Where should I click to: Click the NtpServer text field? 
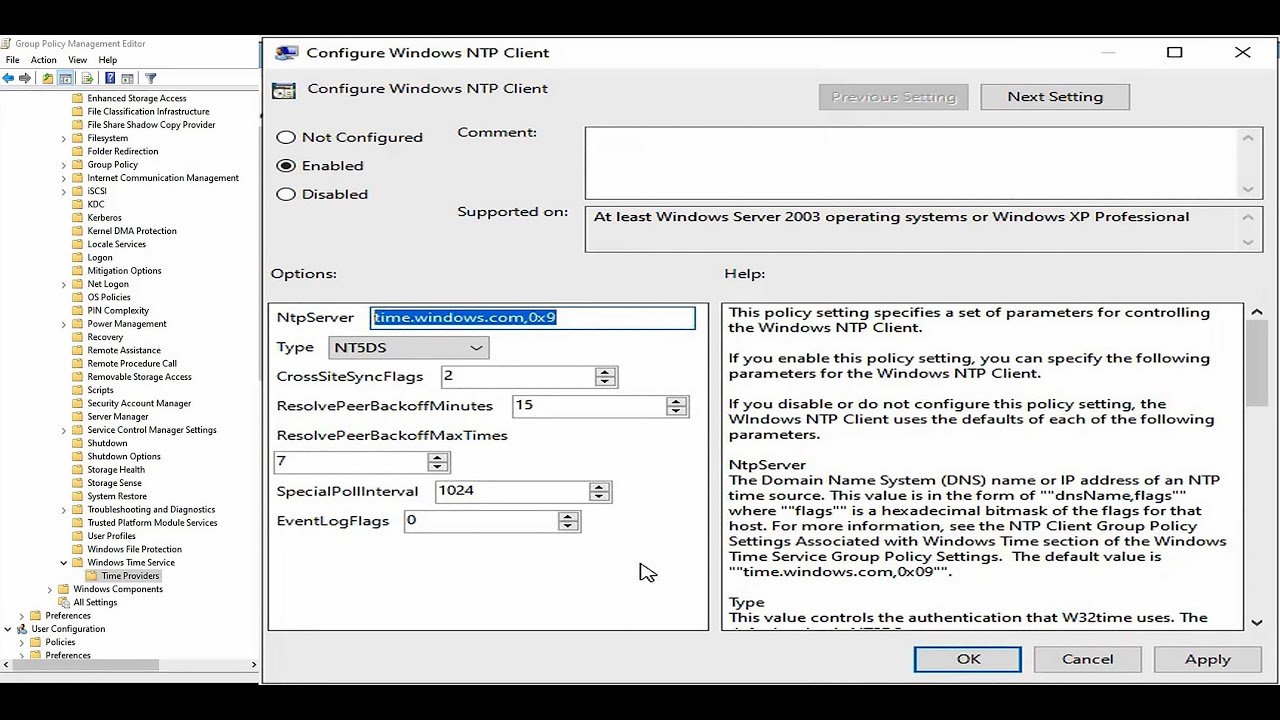(533, 317)
